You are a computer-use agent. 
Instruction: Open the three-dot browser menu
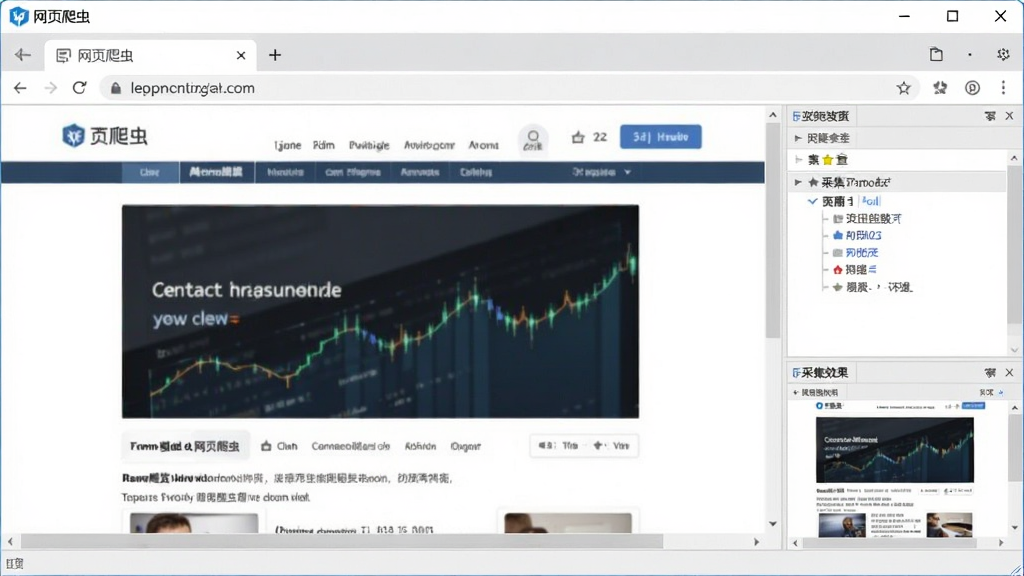pyautogui.click(x=1003, y=88)
